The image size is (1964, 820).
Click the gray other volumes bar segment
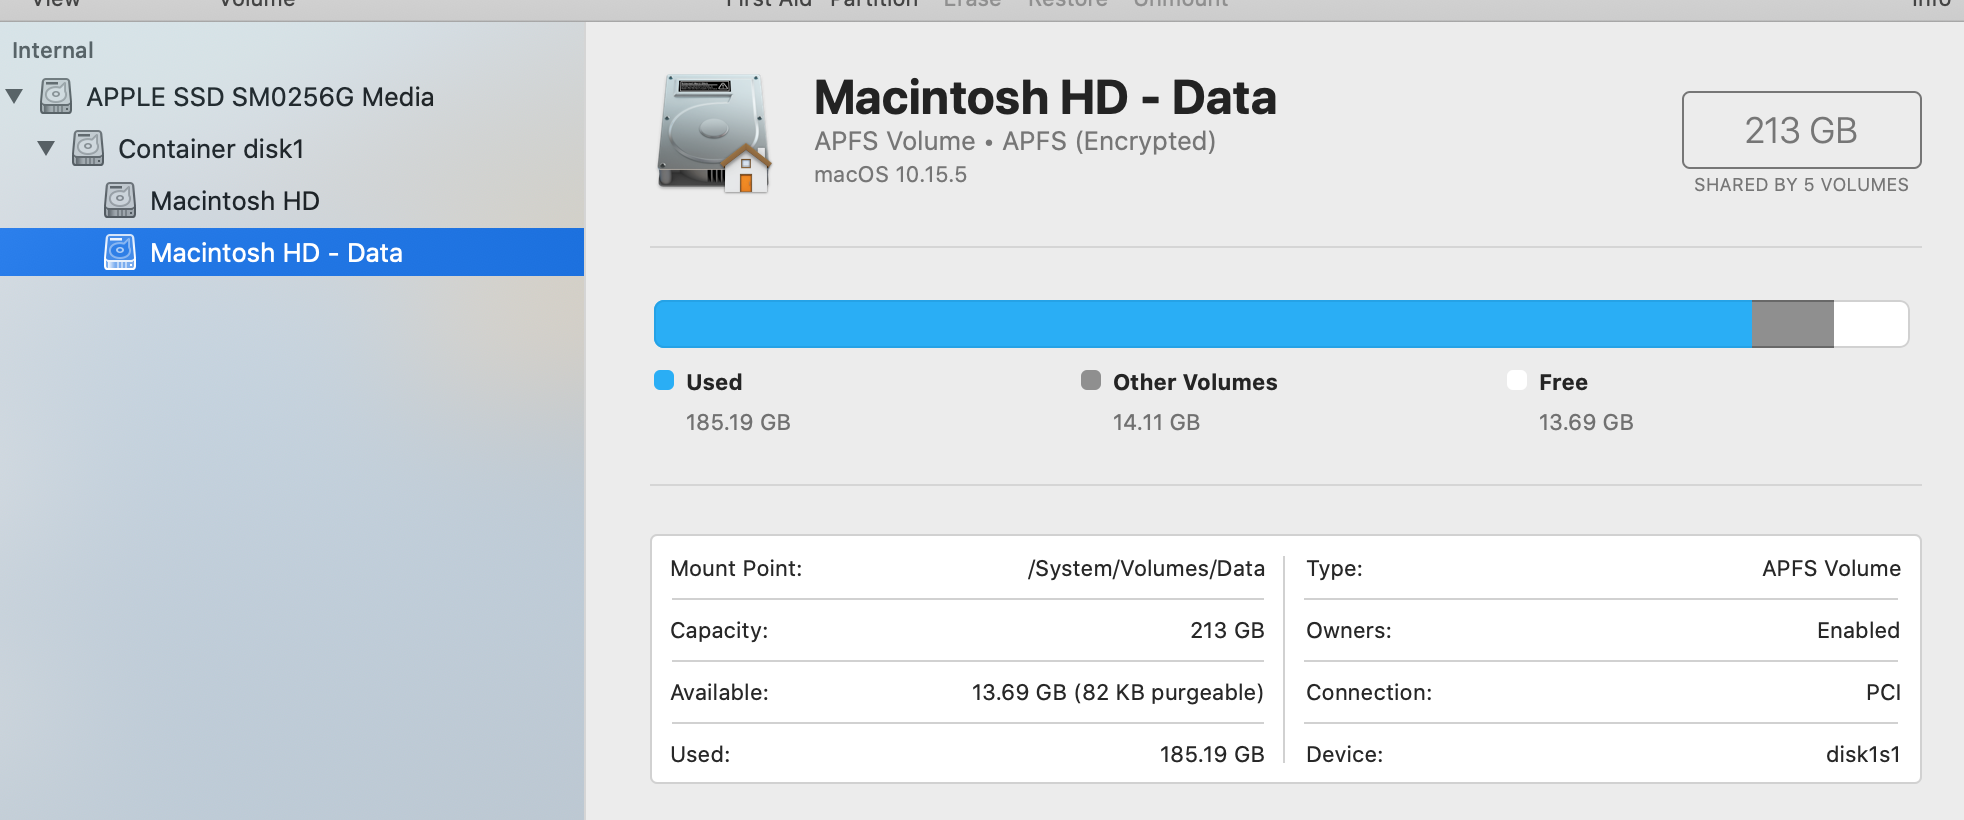(1793, 324)
